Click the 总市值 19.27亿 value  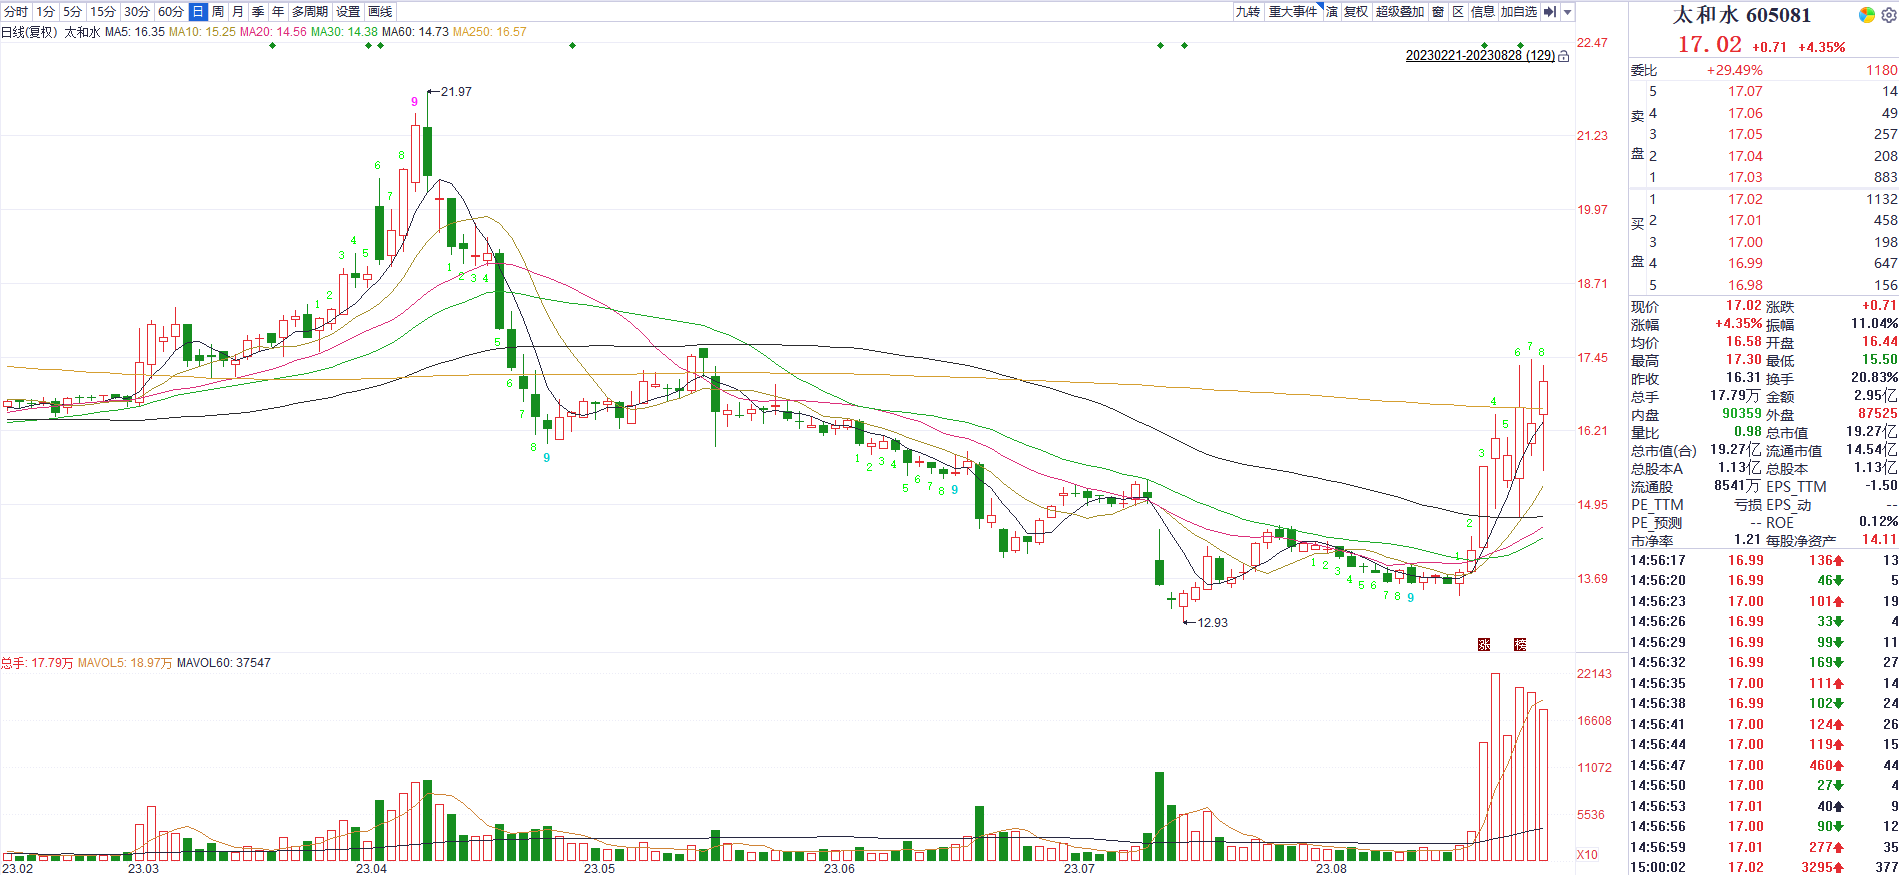1872,432
